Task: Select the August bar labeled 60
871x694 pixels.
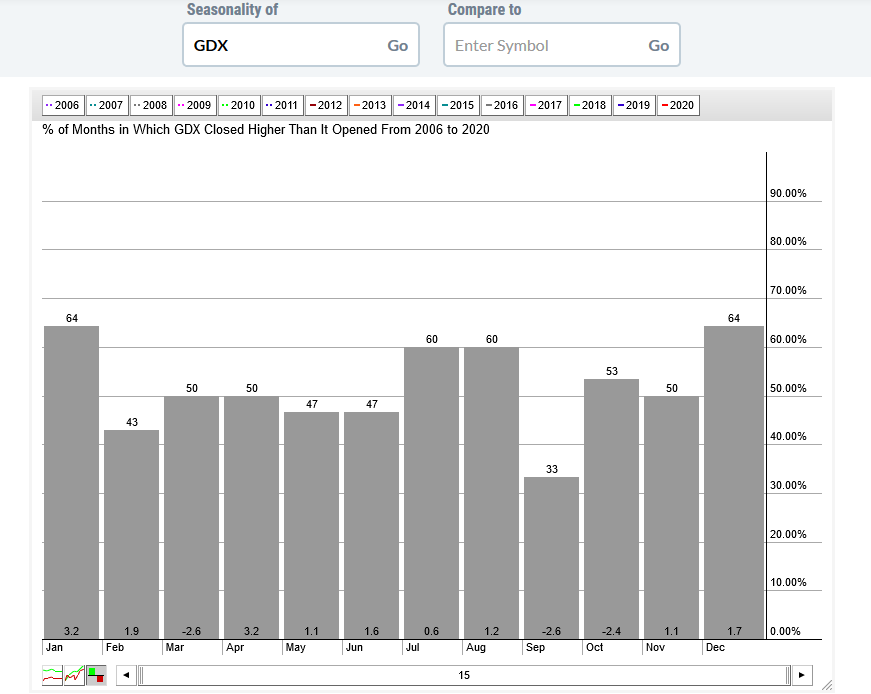Action: pyautogui.click(x=492, y=493)
